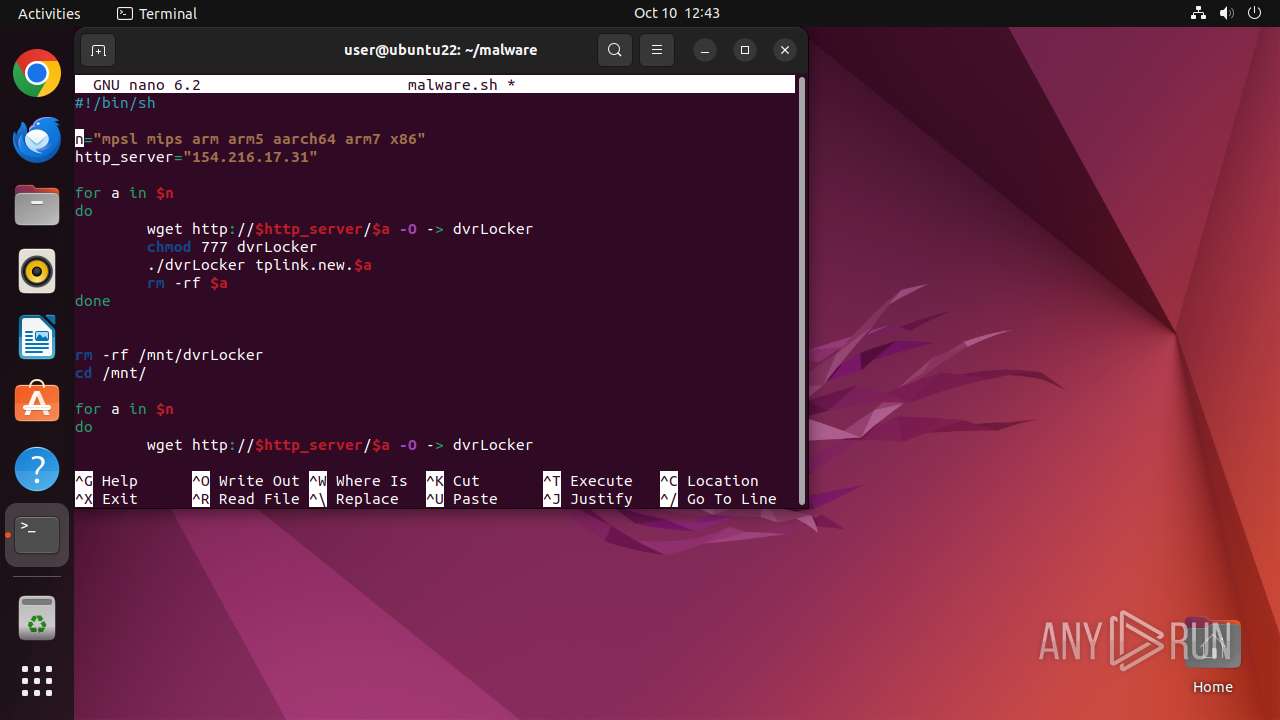This screenshot has height=720, width=1280.
Task: Click the rm -rf /mnt/dvrLocker line
Action: (169, 355)
